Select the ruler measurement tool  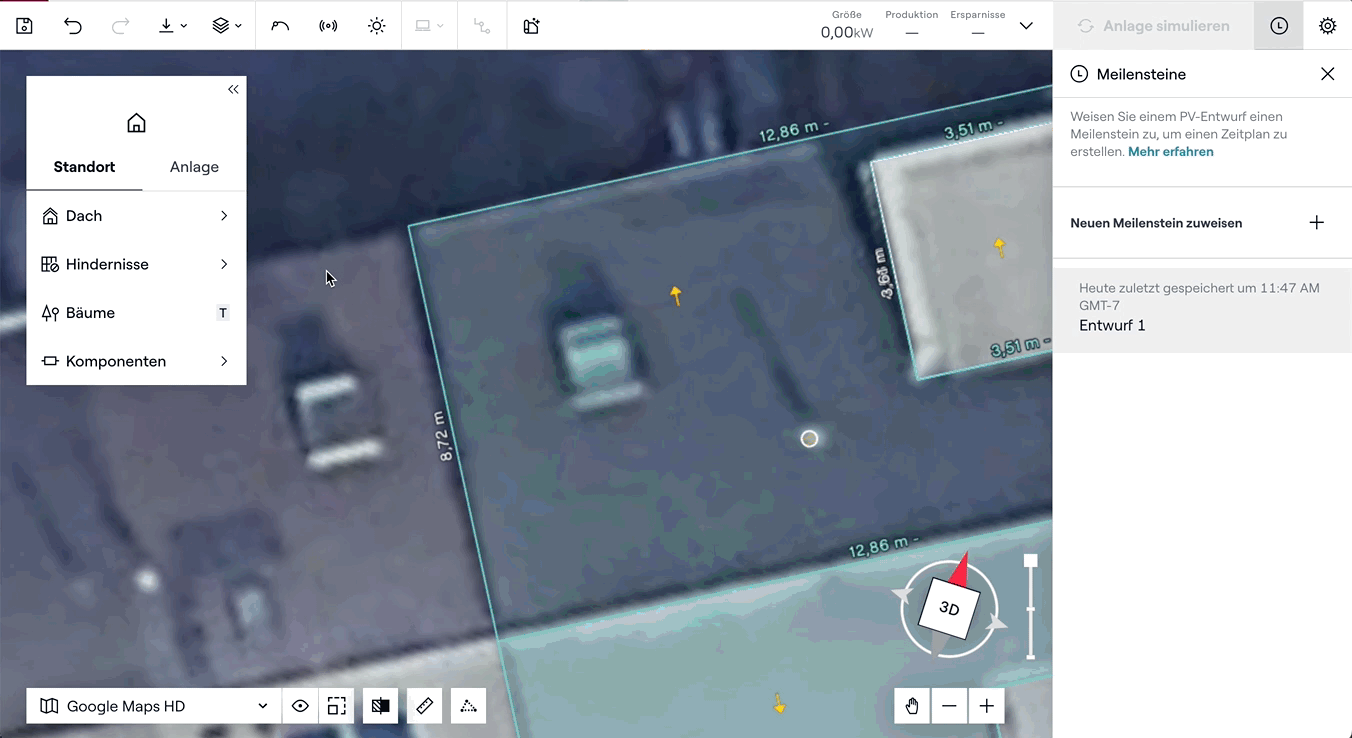424,706
